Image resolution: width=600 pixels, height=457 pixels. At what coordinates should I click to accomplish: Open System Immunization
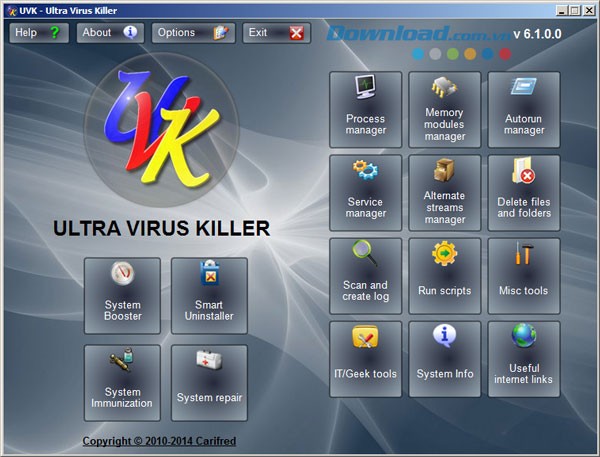(x=122, y=383)
